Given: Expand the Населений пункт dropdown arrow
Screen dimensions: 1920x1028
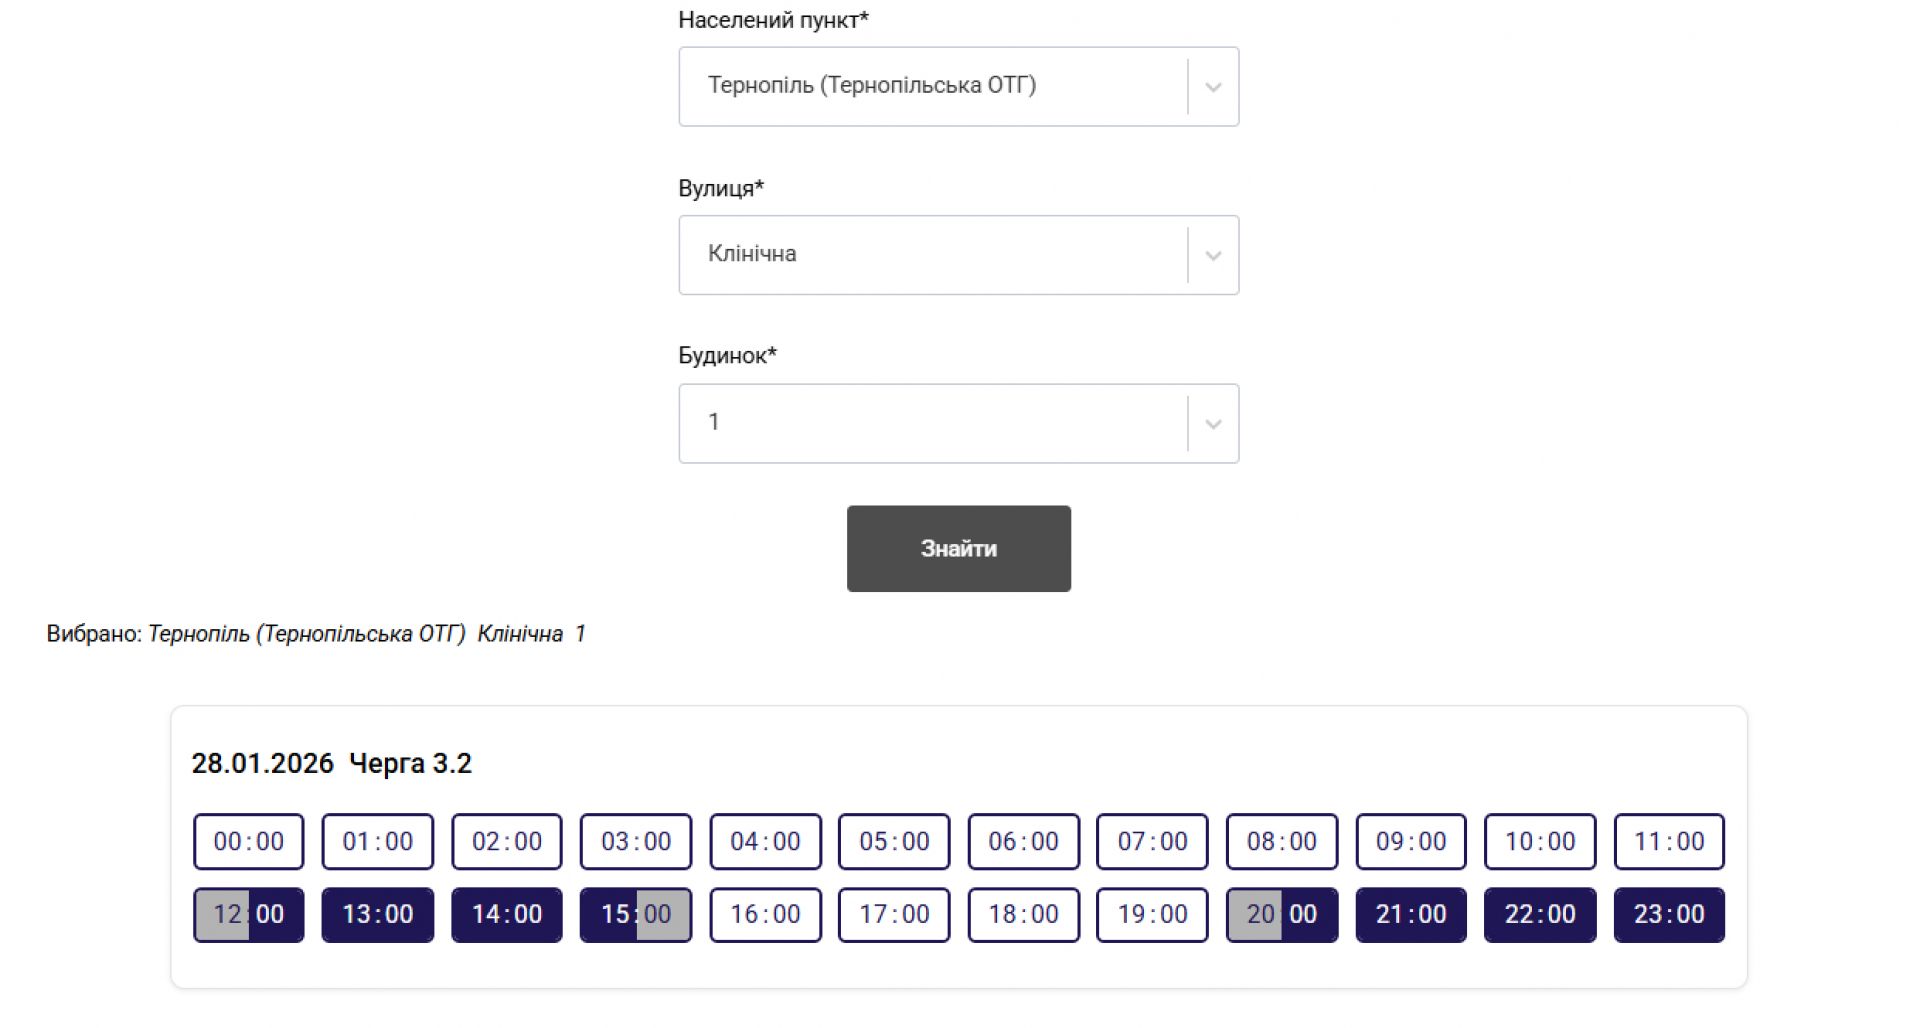Looking at the screenshot, I should coord(1213,87).
